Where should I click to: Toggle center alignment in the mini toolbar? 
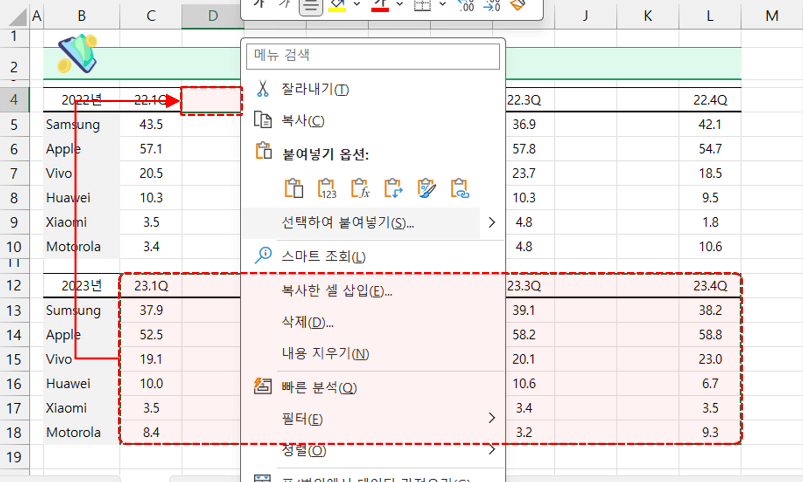[x=311, y=6]
